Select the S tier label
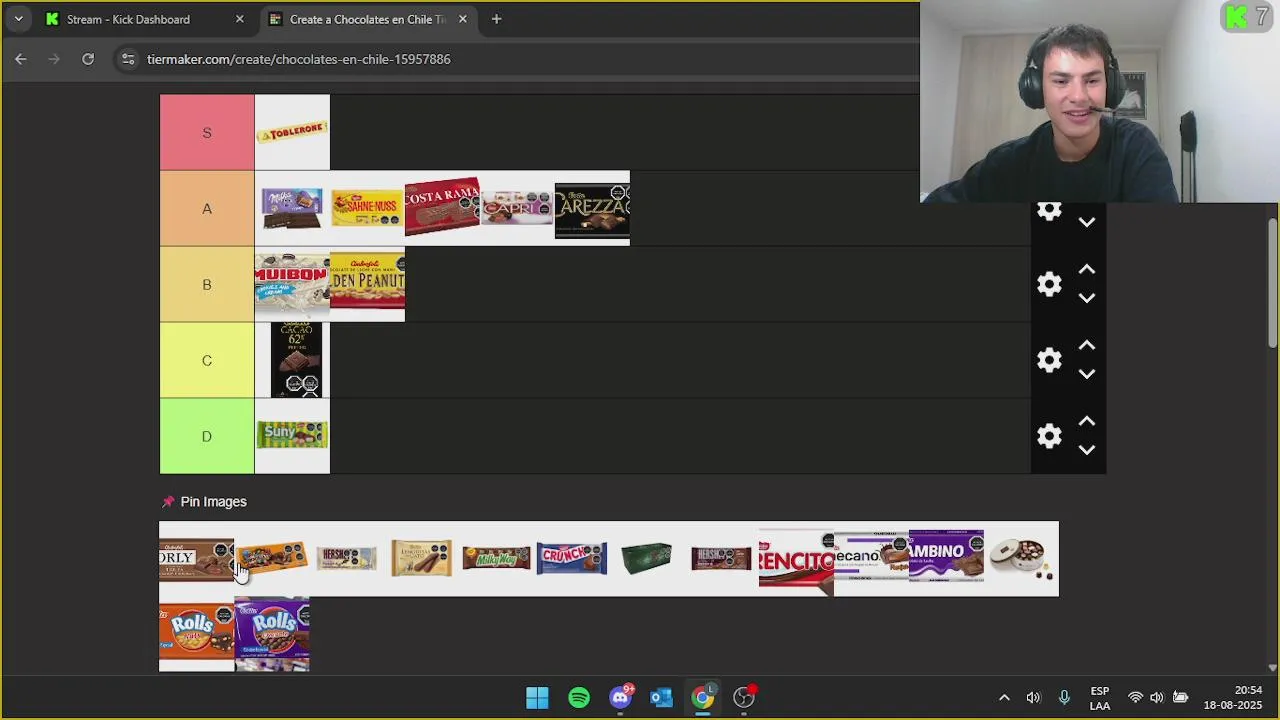This screenshot has width=1280, height=720. coord(207,133)
